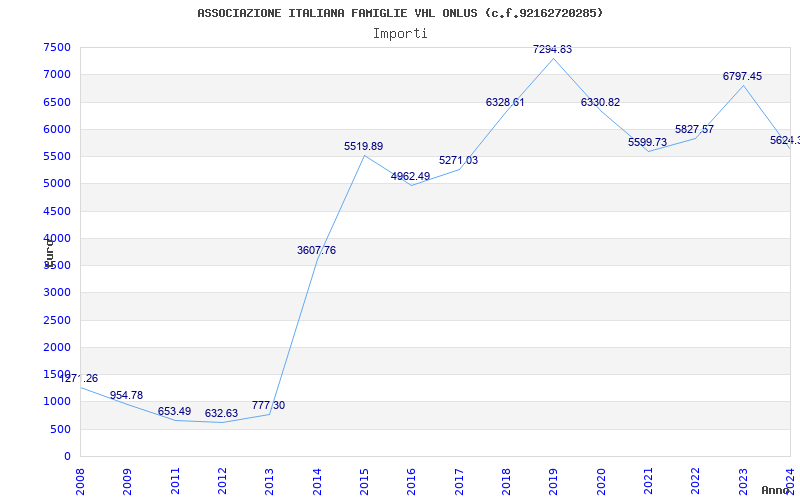Click the 5000 y-axis tick label
Image resolution: width=800 pixels, height=500 pixels.
pos(57,184)
